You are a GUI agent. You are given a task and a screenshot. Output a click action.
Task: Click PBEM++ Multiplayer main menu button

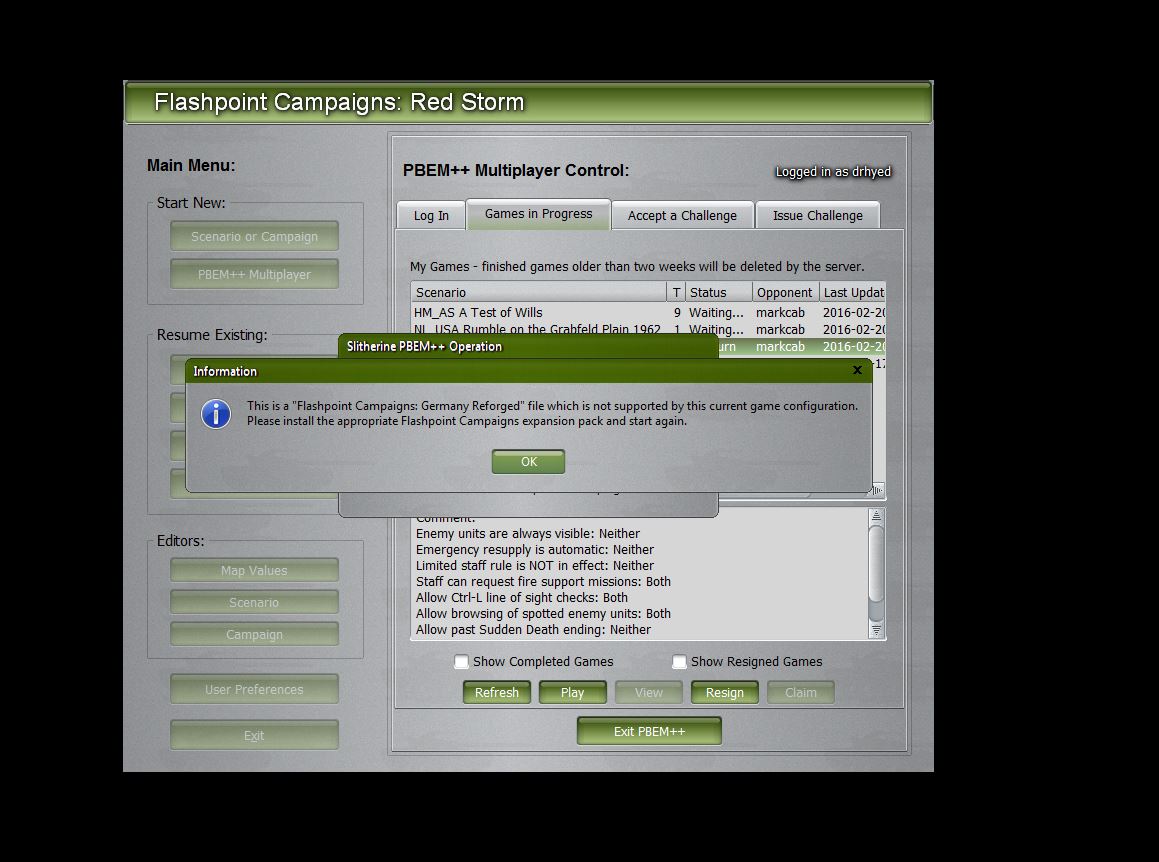(254, 274)
